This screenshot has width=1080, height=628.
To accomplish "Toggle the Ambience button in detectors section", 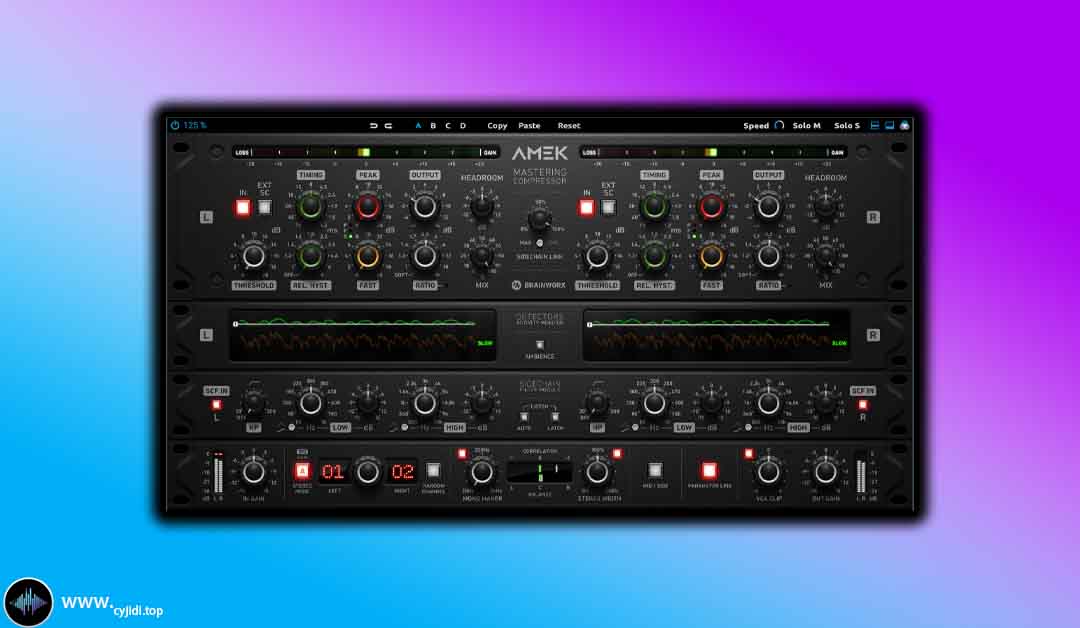I will coord(539,344).
